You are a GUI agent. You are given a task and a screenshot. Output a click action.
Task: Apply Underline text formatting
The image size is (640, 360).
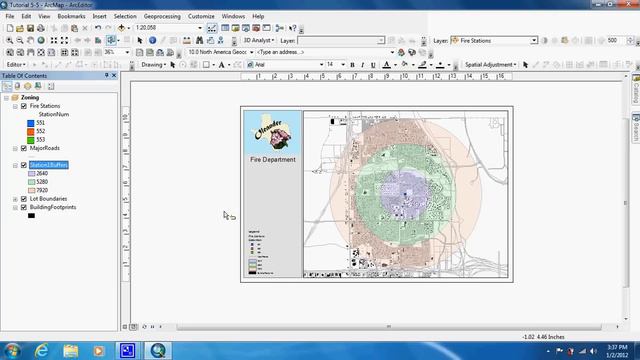[x=373, y=65]
